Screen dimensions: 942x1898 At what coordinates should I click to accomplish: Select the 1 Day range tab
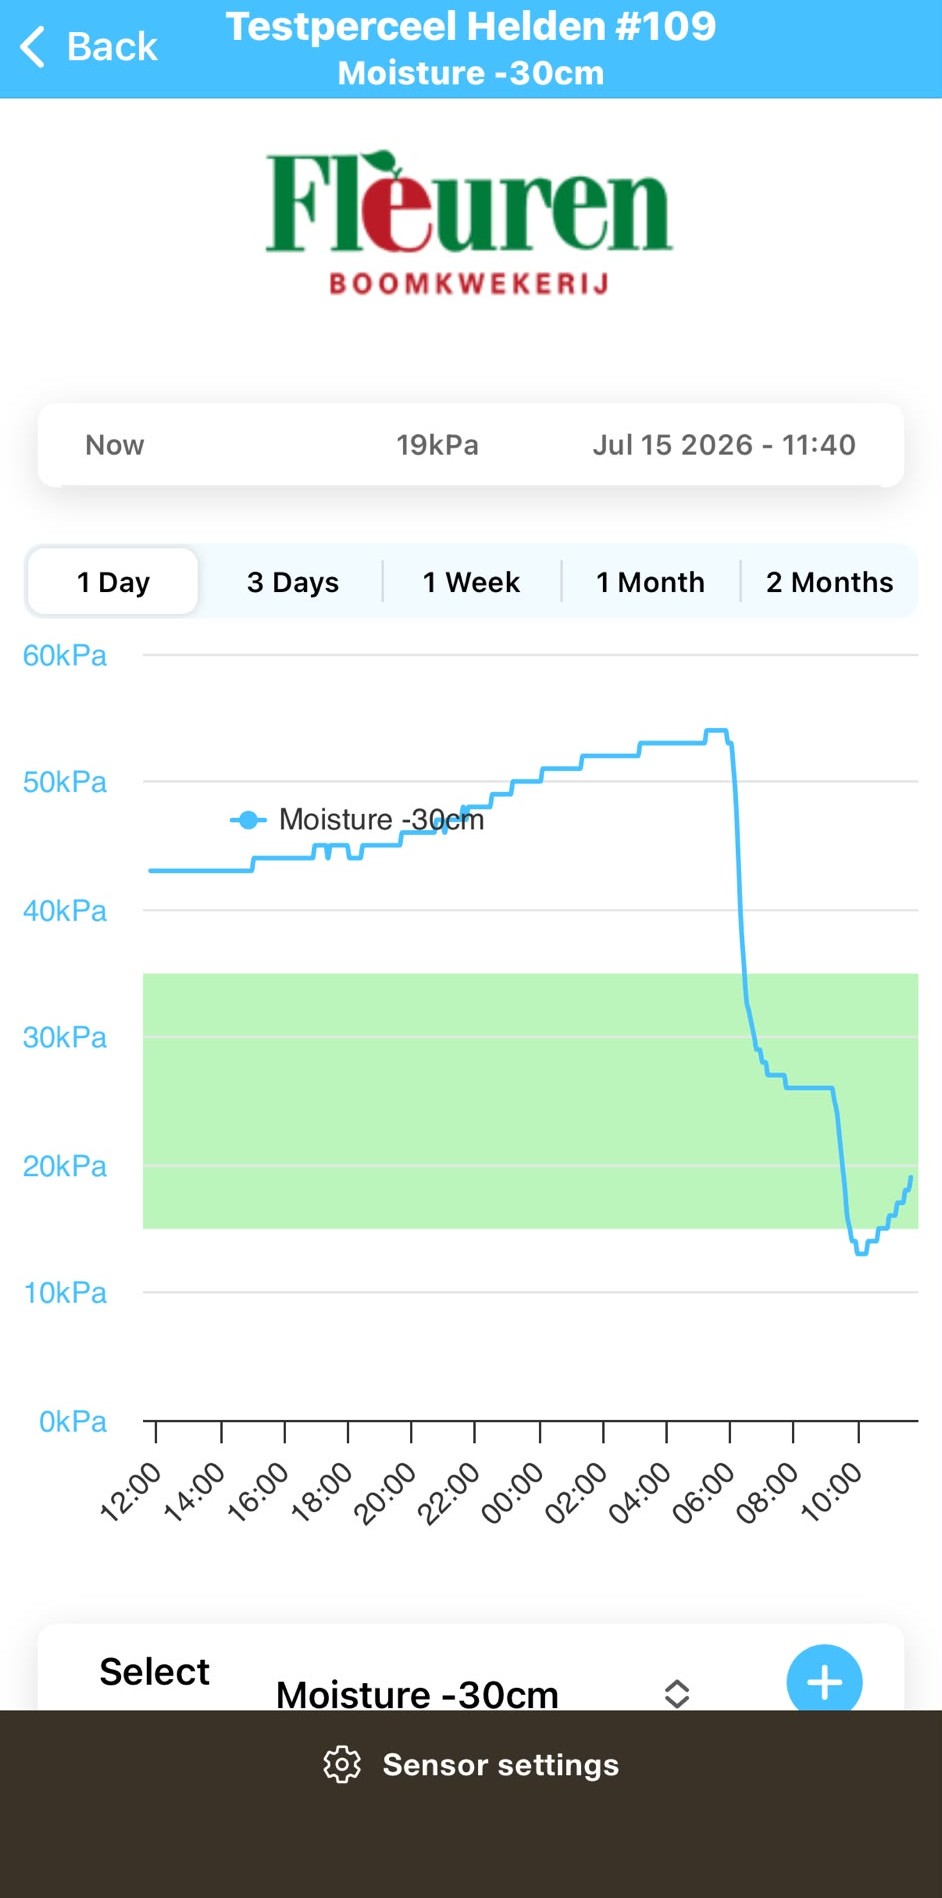pos(113,582)
